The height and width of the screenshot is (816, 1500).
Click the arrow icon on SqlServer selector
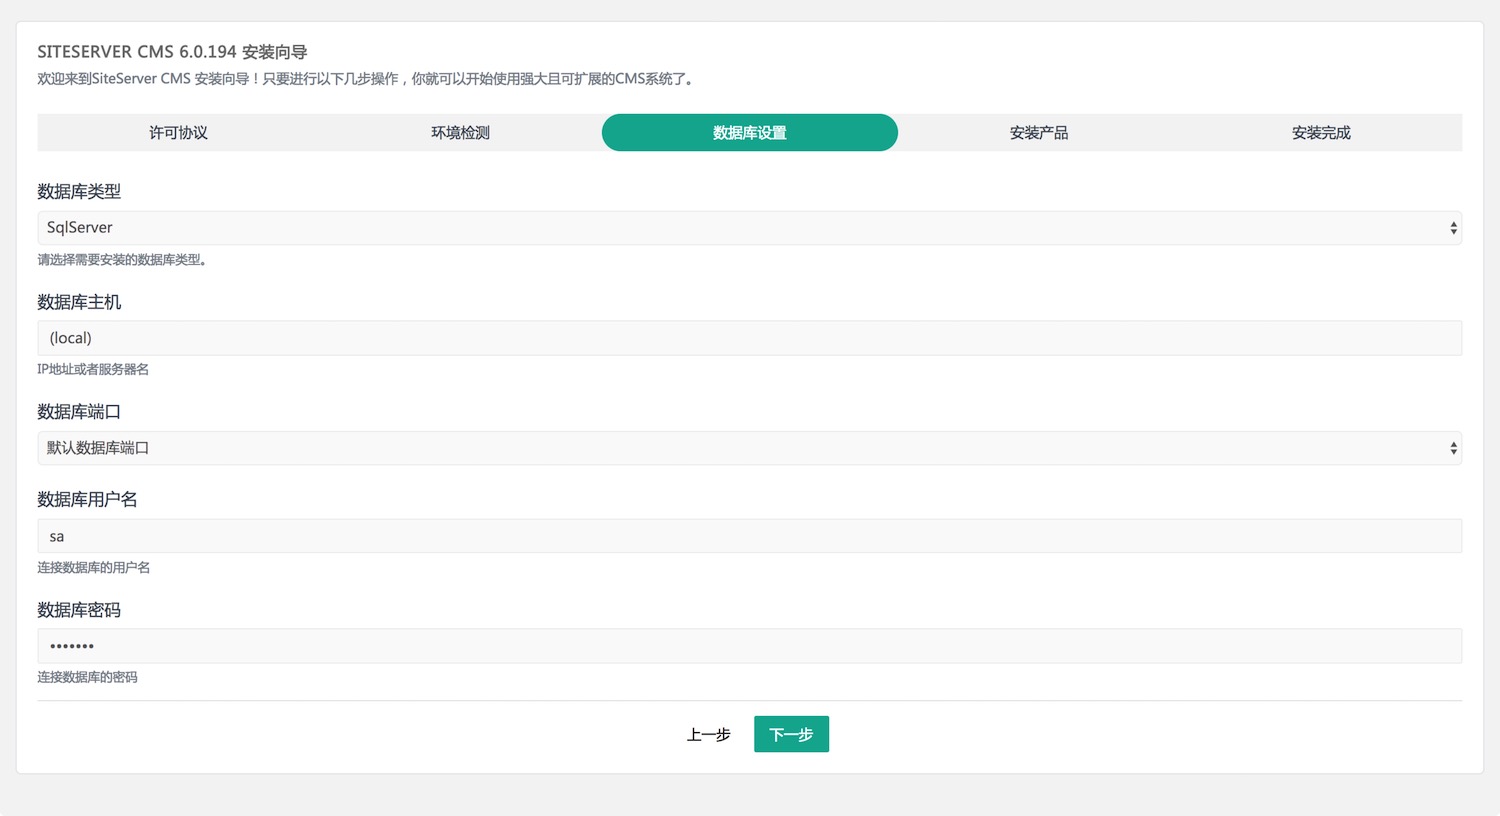tap(1453, 228)
